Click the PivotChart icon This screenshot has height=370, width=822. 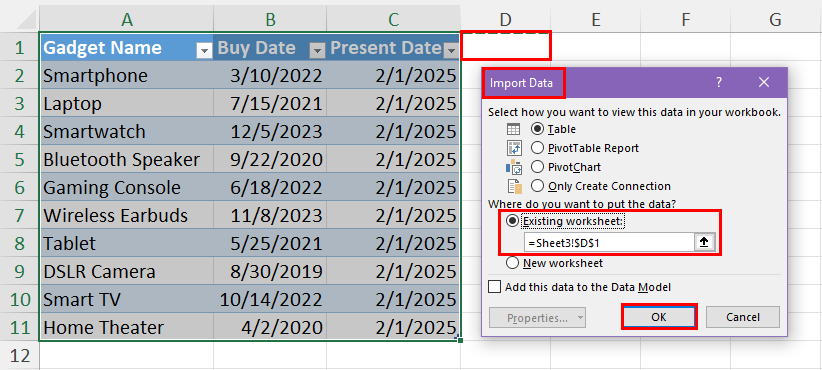pos(514,167)
